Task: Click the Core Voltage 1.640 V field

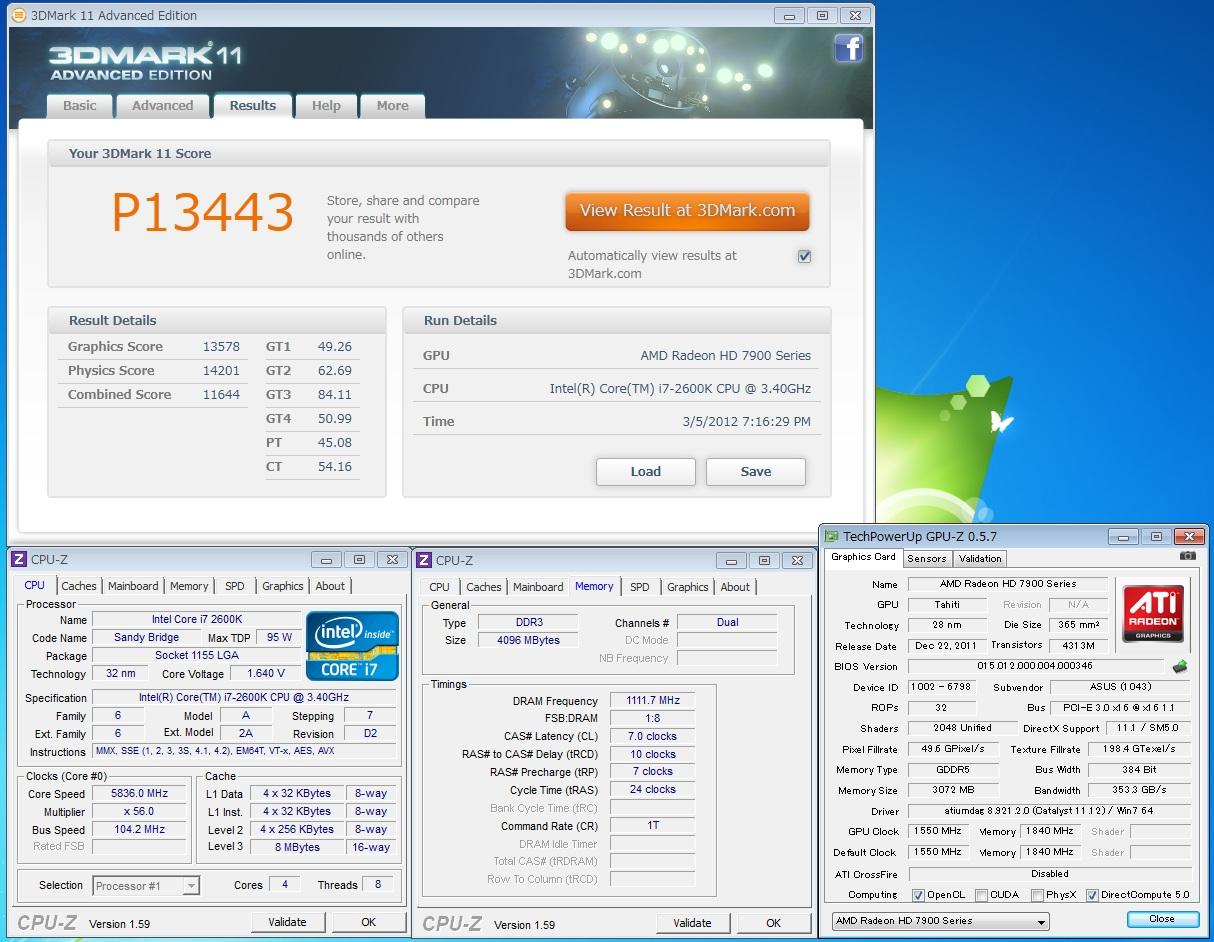Action: [266, 674]
